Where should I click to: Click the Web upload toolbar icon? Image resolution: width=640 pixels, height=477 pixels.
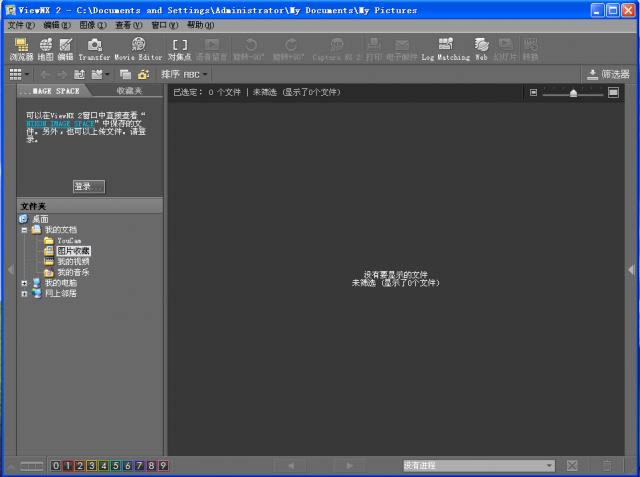tap(481, 48)
